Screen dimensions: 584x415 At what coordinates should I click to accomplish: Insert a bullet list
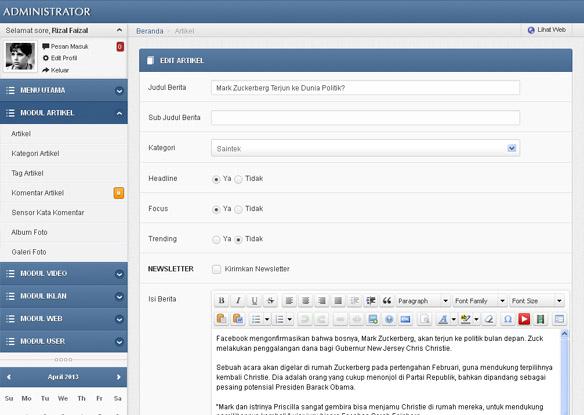coord(256,319)
